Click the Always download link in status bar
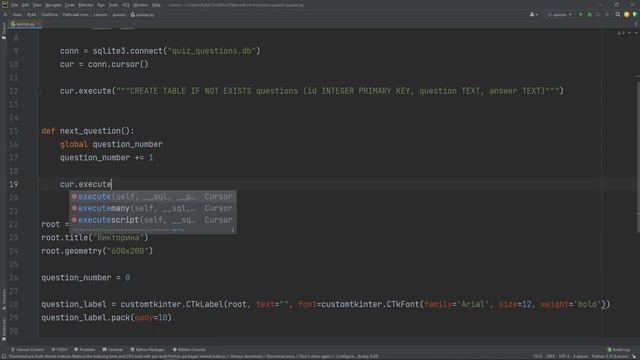 pyautogui.click(x=247, y=357)
